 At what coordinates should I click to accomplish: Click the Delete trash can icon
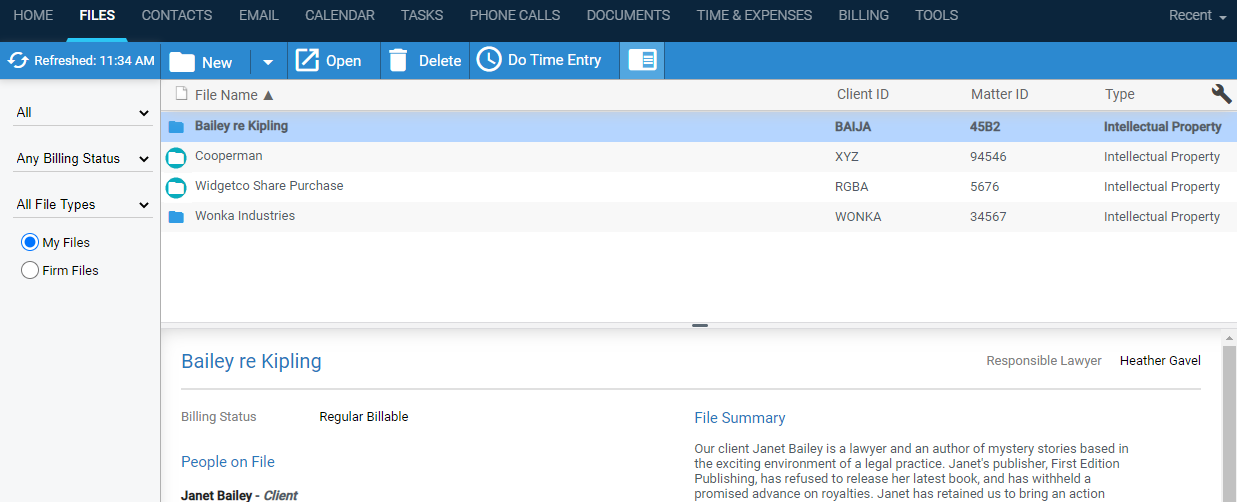[398, 61]
